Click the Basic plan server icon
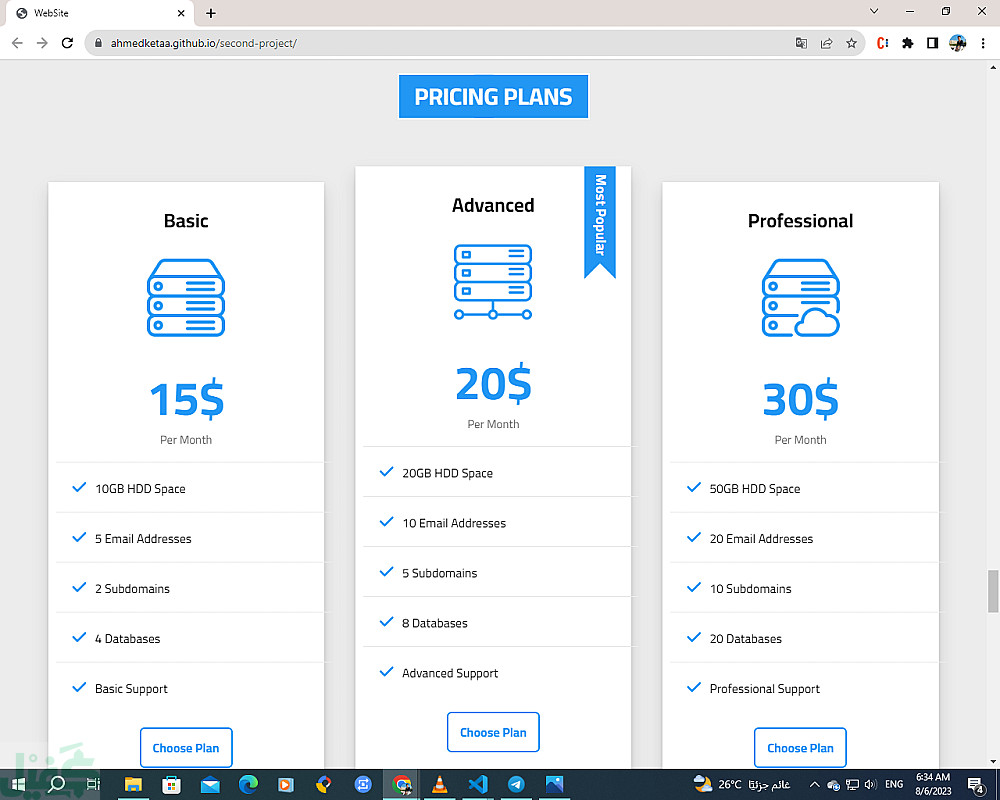1000x800 pixels. pos(186,297)
